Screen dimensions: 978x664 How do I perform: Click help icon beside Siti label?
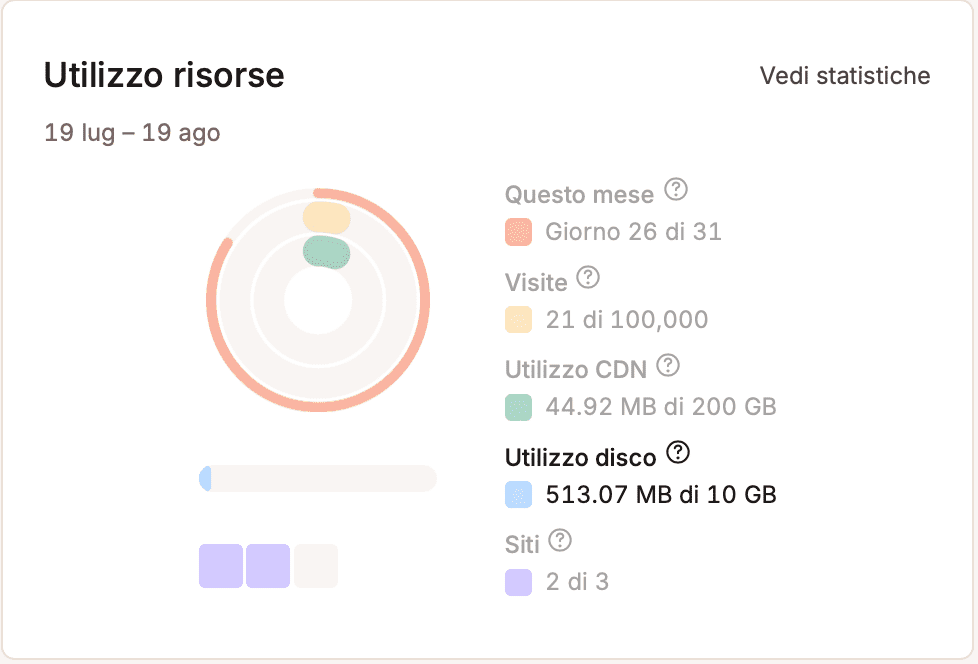click(x=561, y=541)
